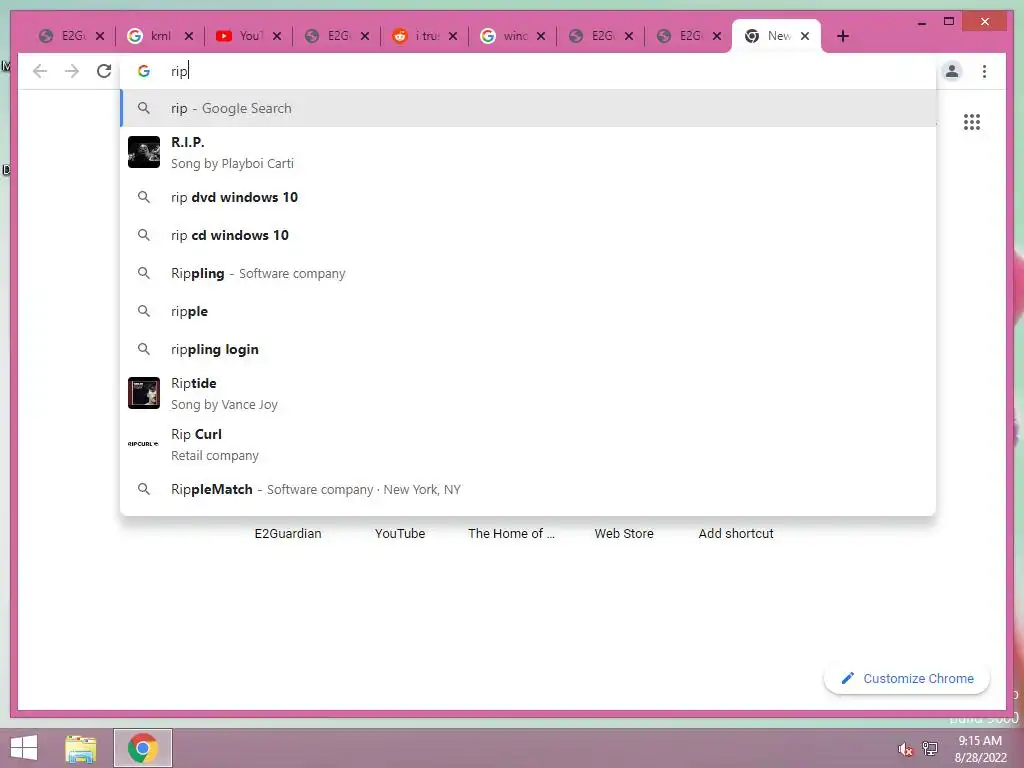Reload the page with refresh icon

[104, 71]
